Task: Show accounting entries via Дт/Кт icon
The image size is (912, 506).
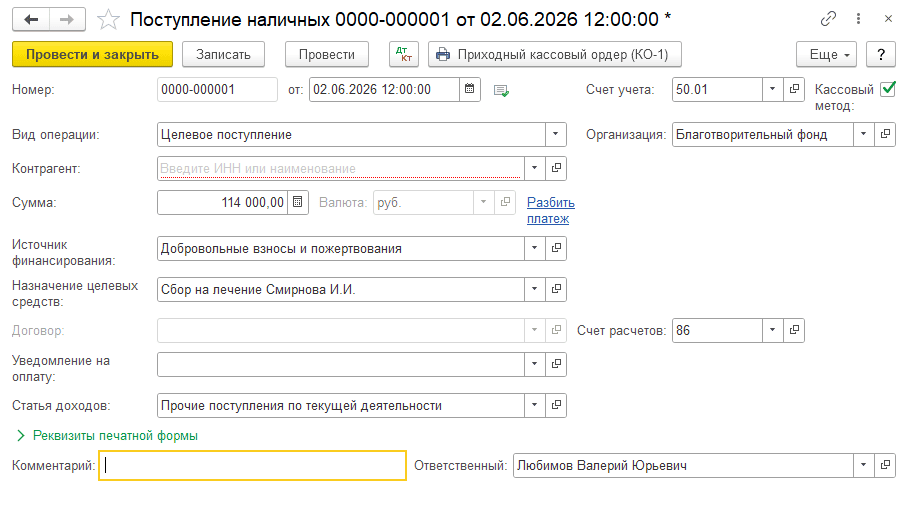Action: [404, 55]
